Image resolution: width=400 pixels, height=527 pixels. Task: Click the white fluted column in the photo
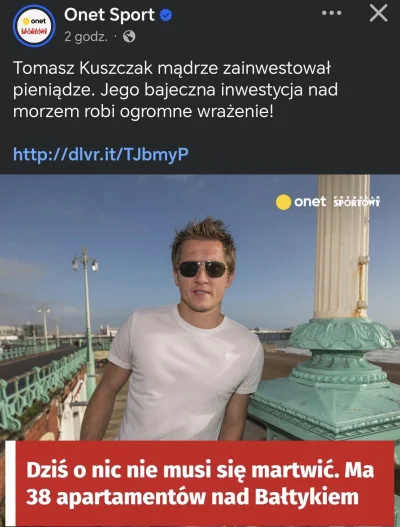tap(342, 246)
